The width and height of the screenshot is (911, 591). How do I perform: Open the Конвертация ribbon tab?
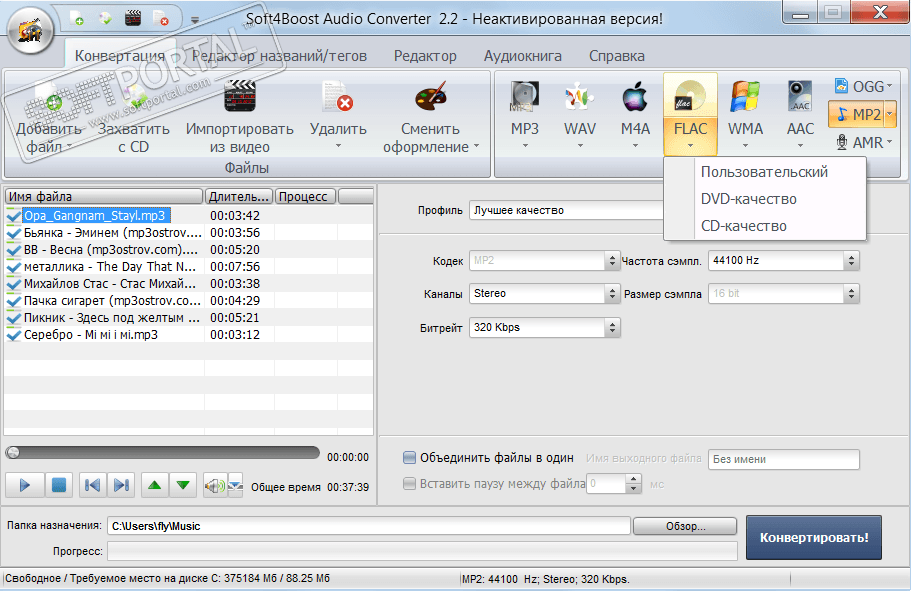tap(120, 56)
